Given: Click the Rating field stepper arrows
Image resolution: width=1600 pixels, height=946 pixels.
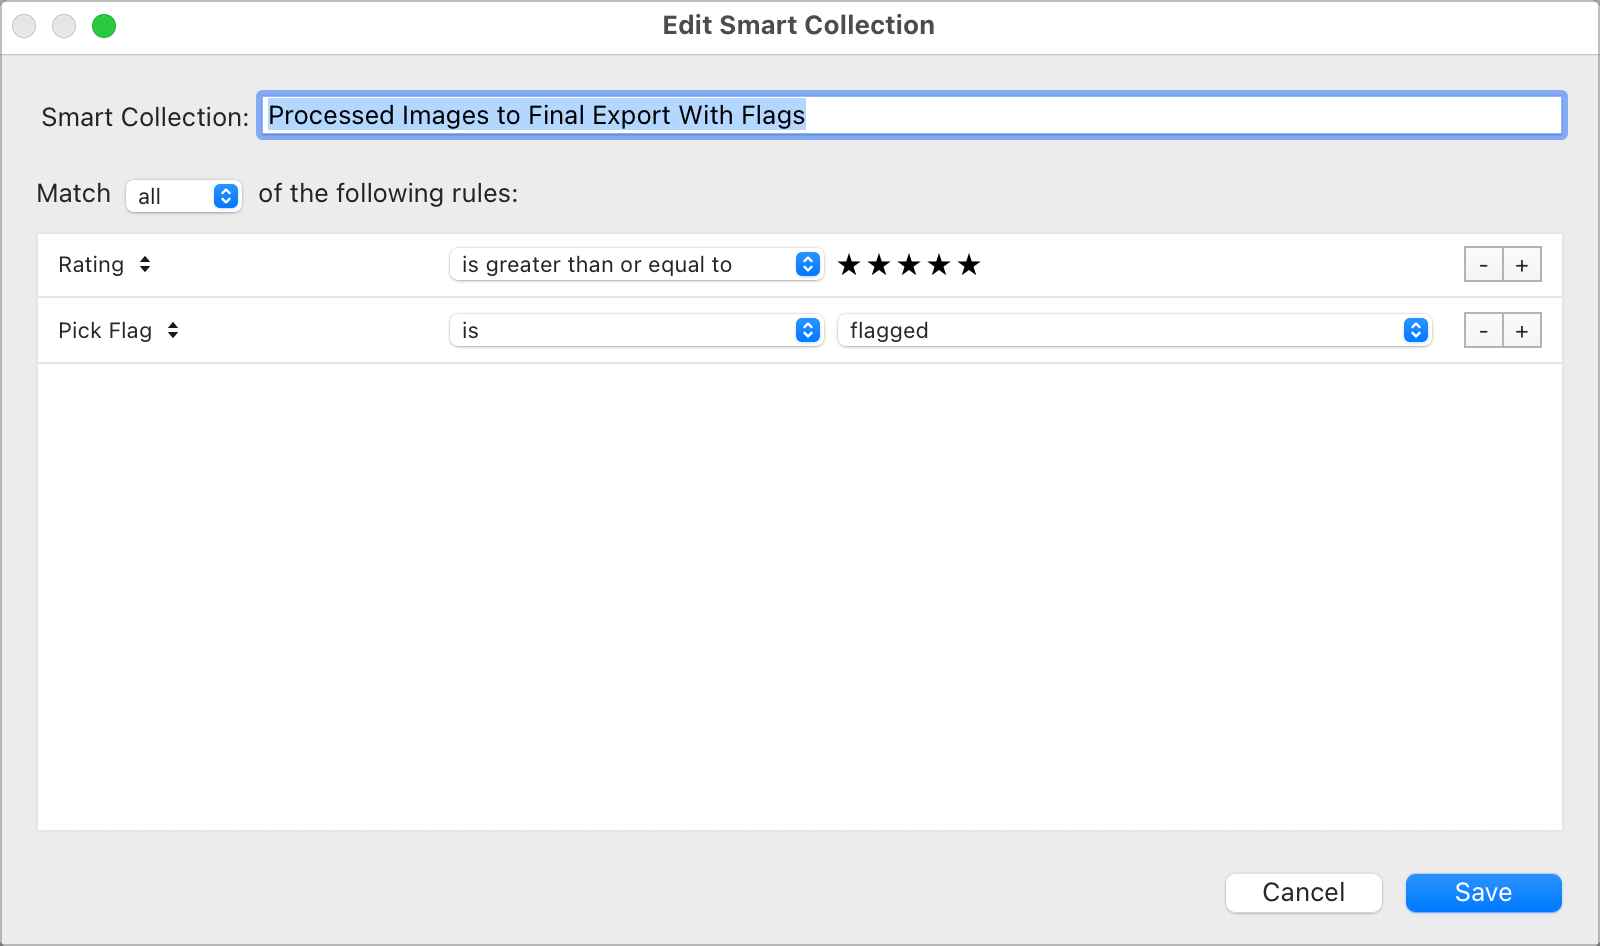Looking at the screenshot, I should [x=144, y=264].
